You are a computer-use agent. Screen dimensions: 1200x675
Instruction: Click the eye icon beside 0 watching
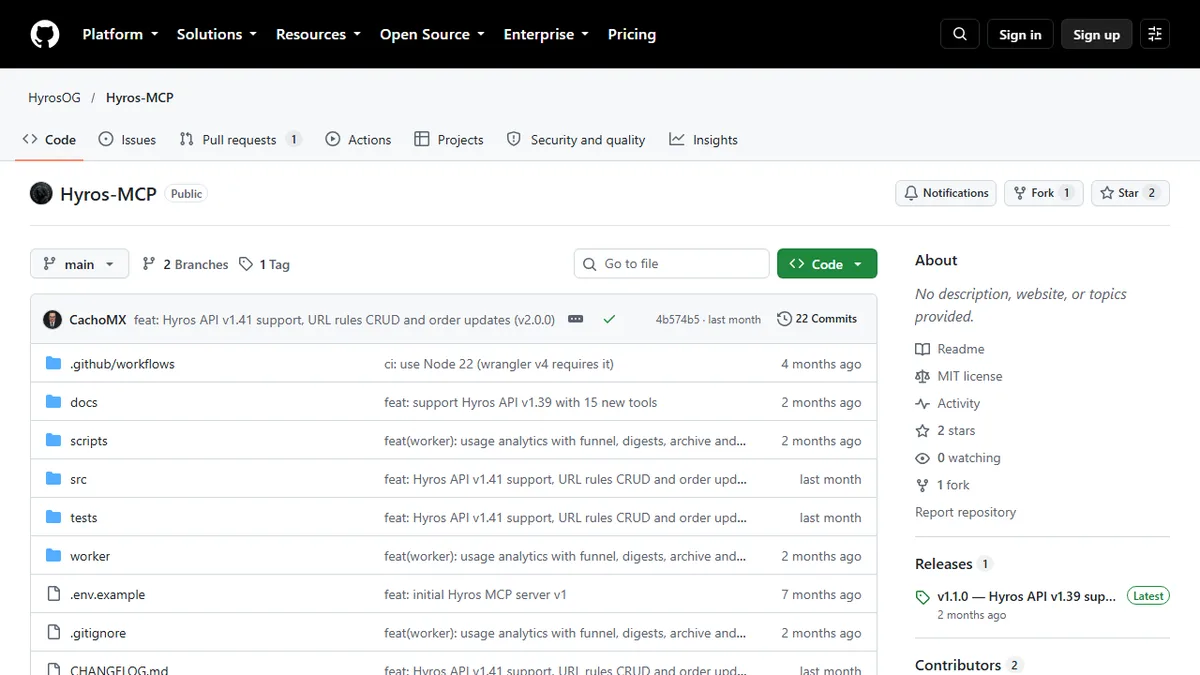922,458
